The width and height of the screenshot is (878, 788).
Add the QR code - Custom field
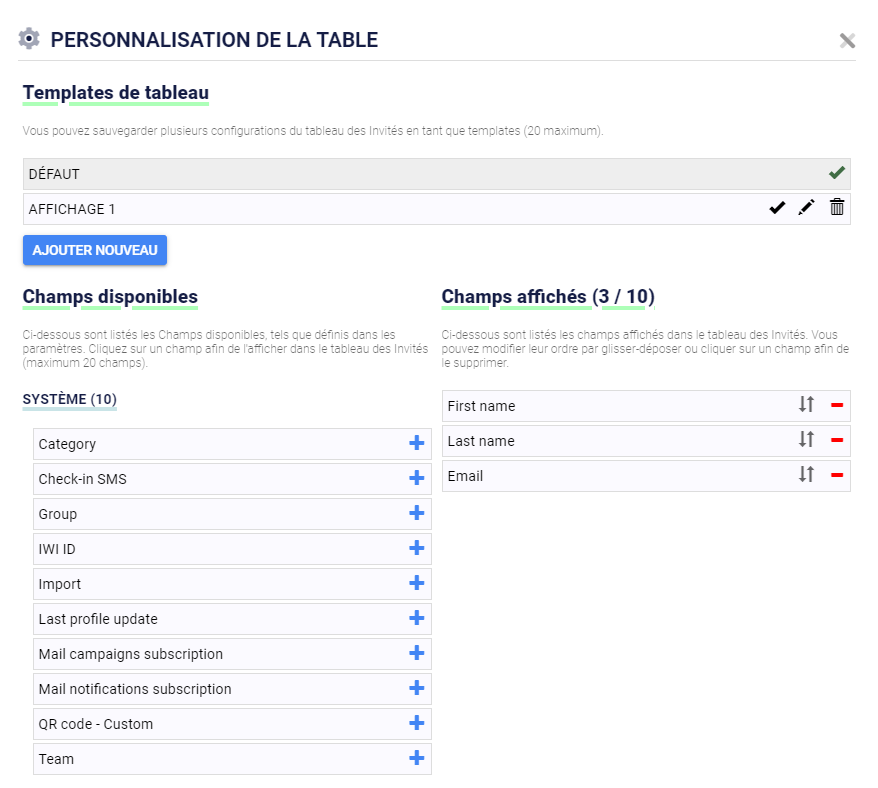pos(416,723)
